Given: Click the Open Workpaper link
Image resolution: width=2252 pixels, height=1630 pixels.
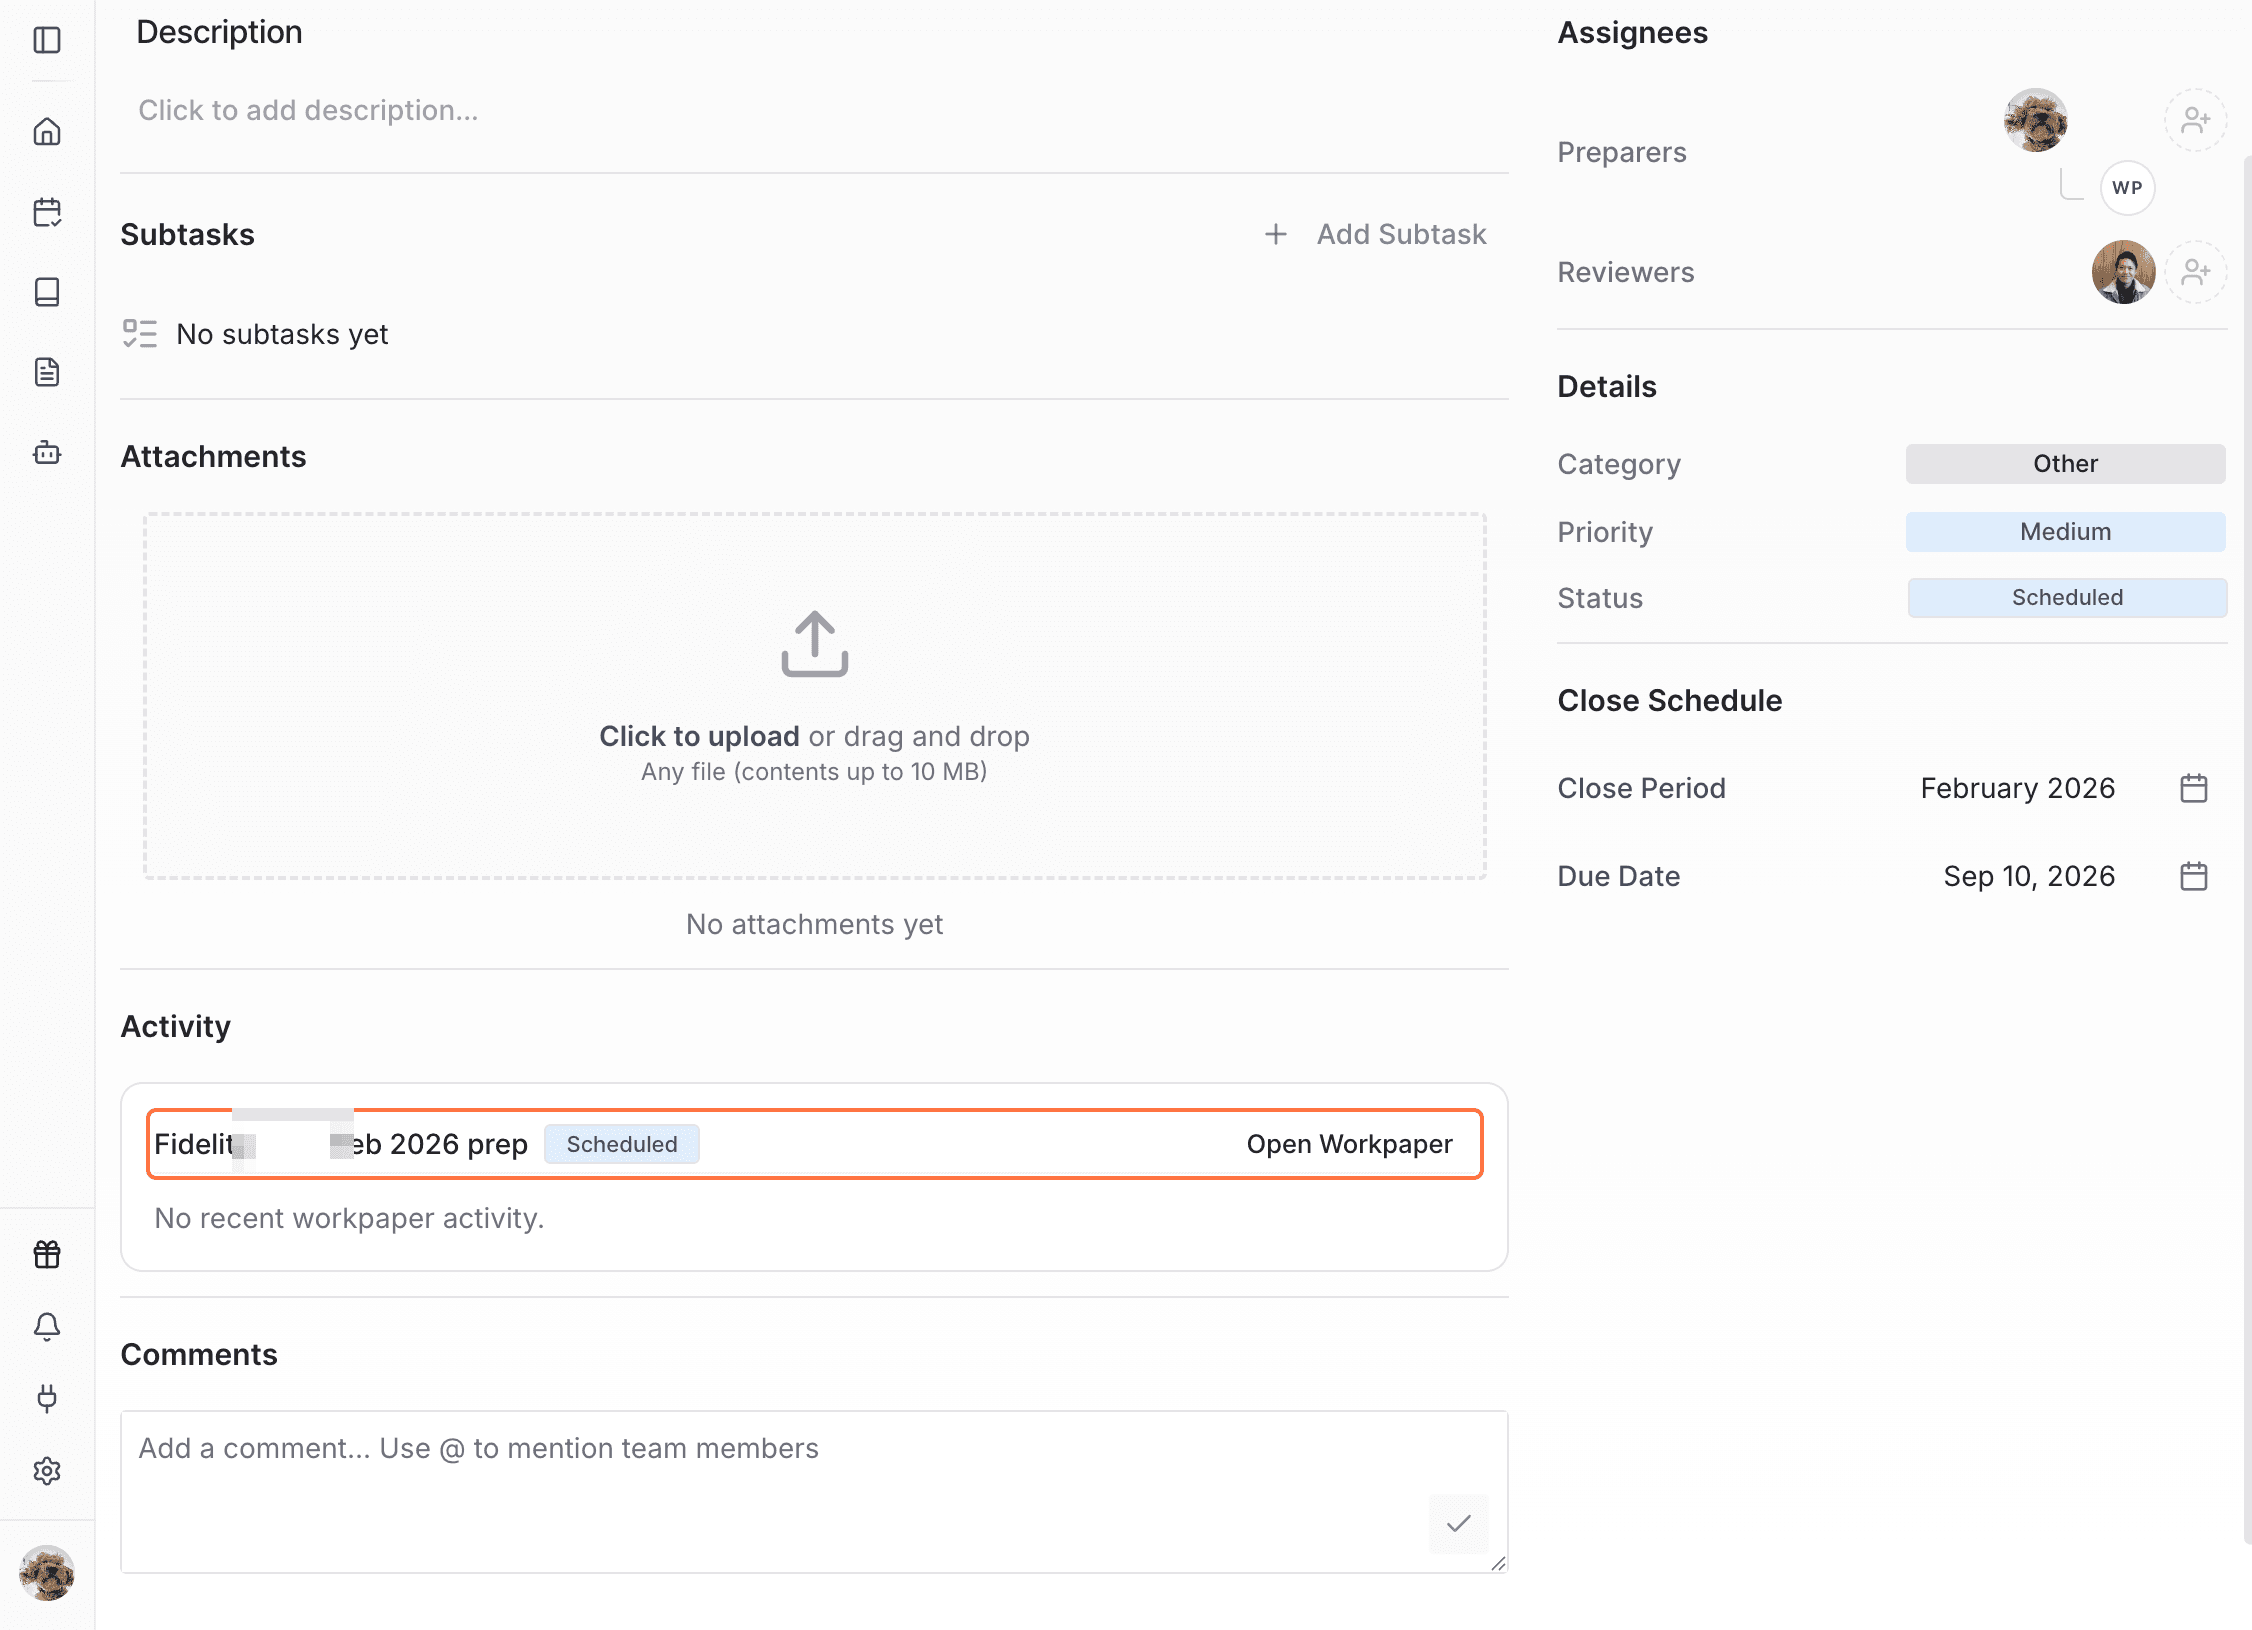Looking at the screenshot, I should tap(1349, 1144).
